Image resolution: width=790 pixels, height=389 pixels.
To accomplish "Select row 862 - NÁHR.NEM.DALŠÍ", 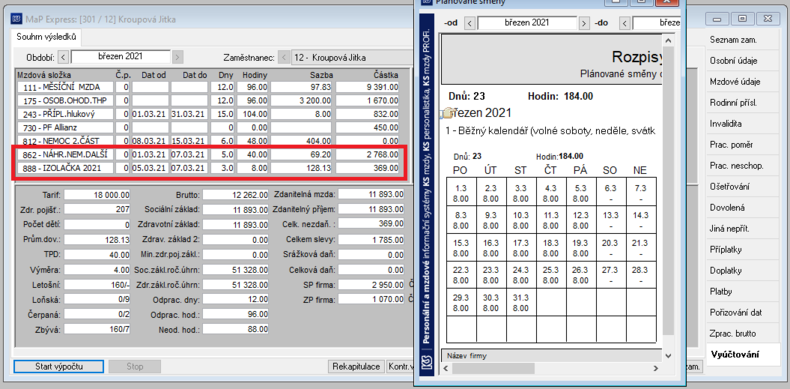I will tap(208, 154).
